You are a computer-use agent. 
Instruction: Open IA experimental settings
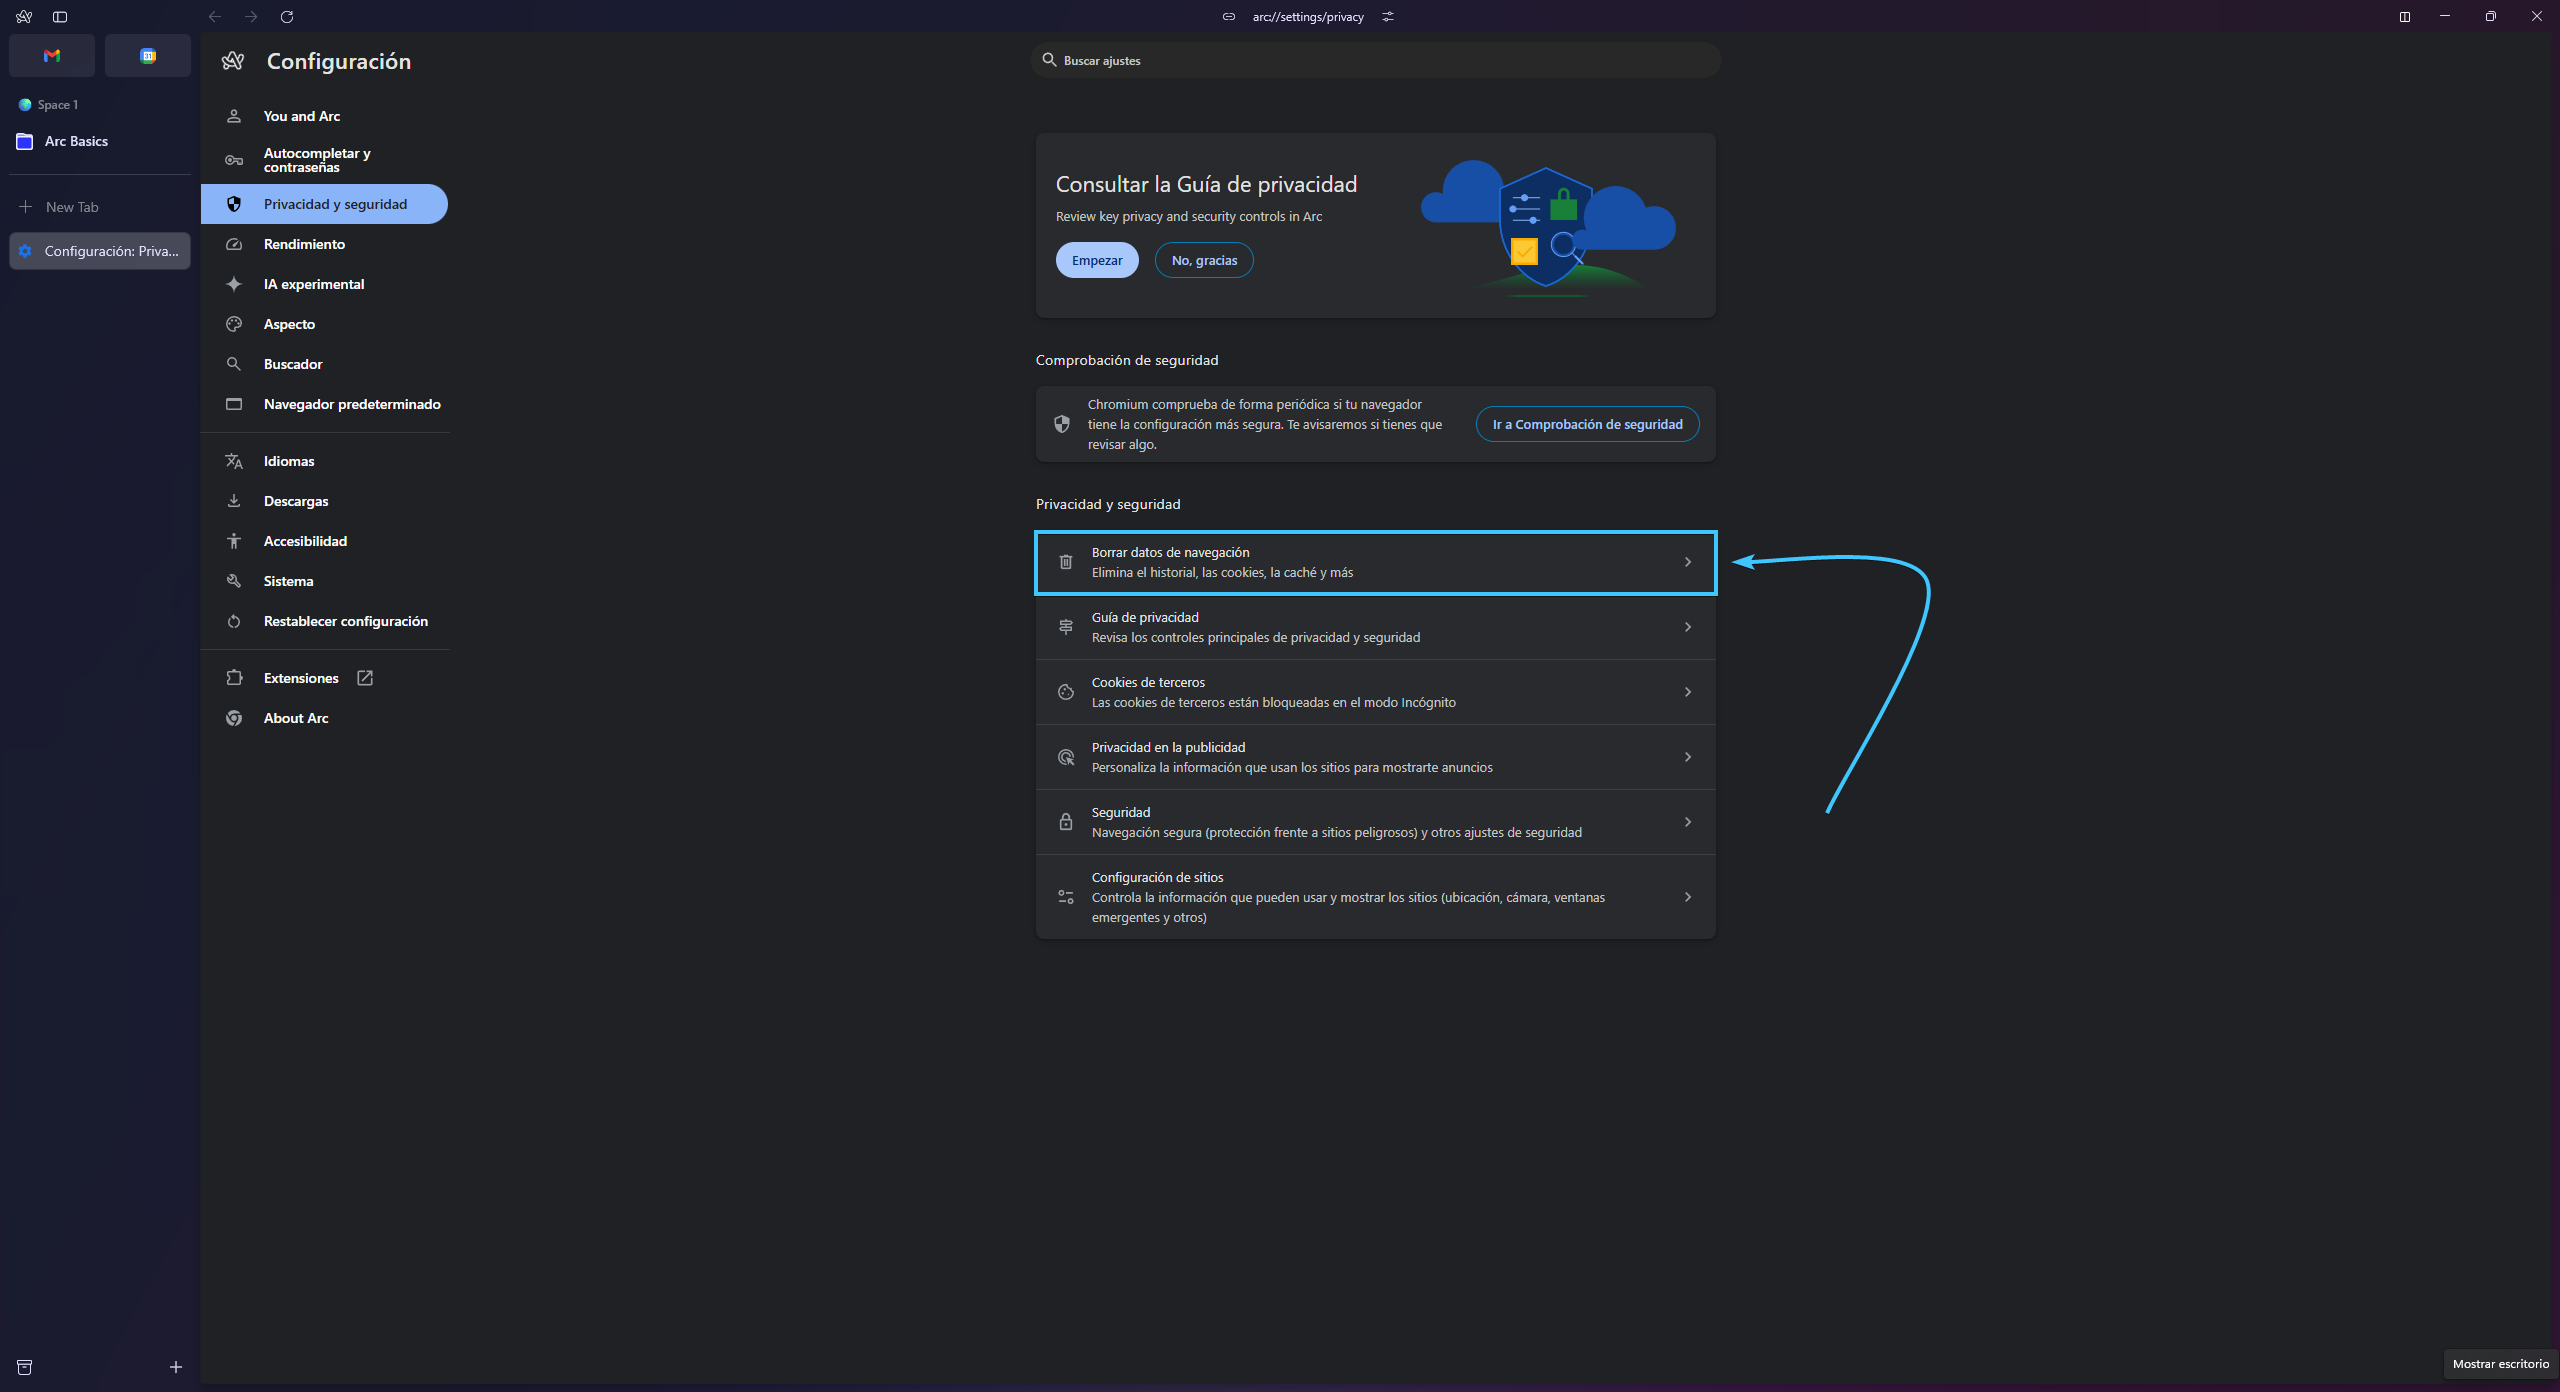(x=324, y=284)
